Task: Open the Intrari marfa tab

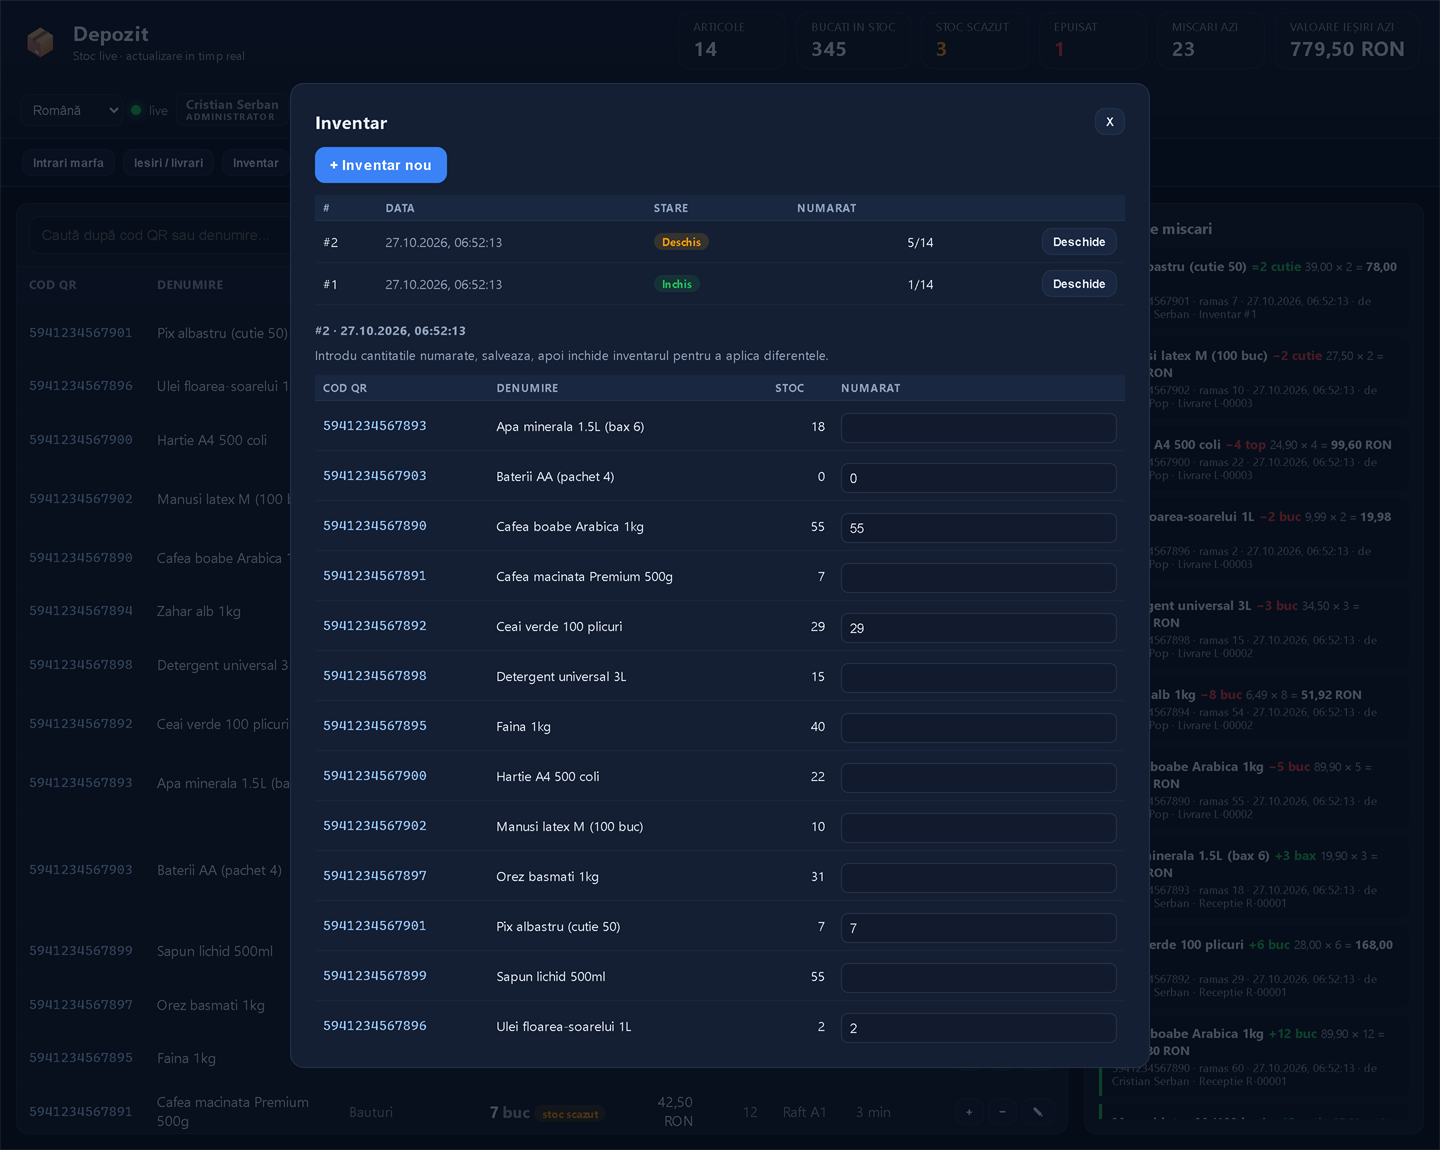Action: [68, 163]
